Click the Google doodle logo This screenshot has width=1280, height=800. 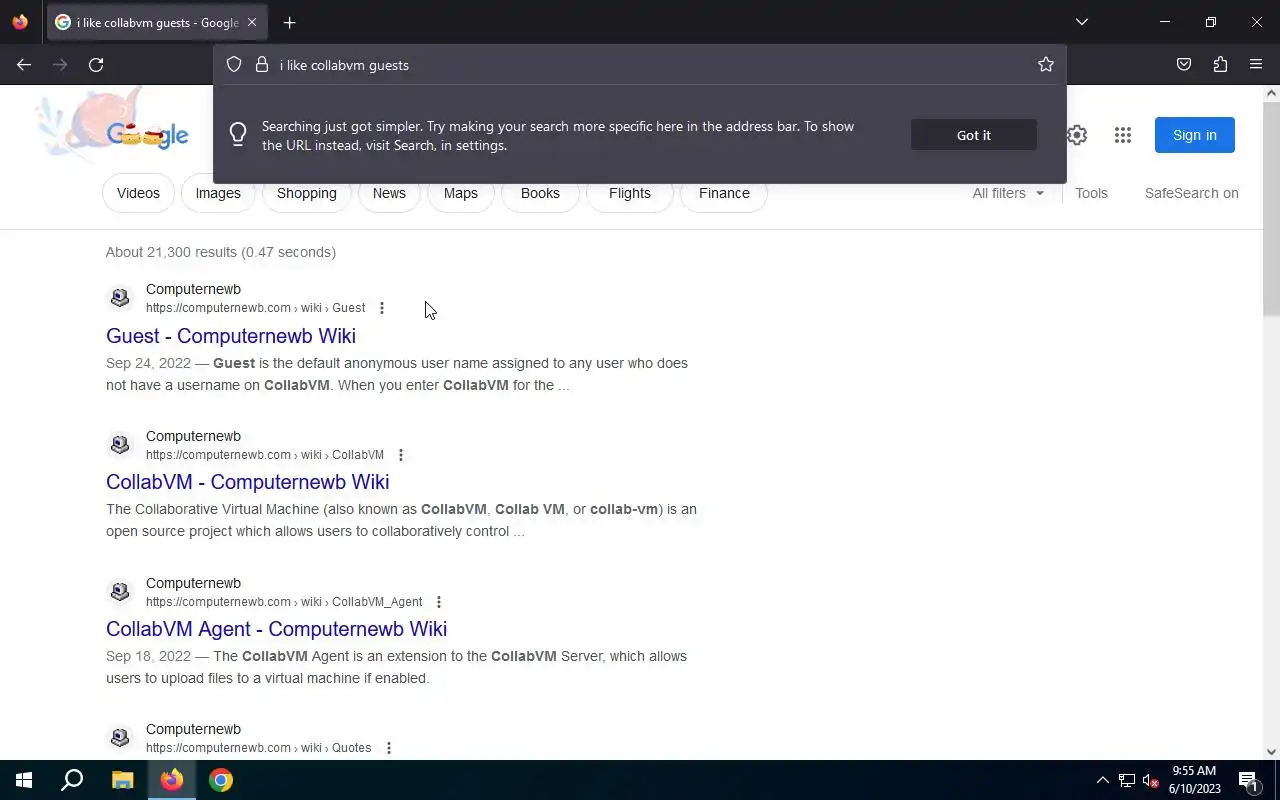(x=112, y=125)
